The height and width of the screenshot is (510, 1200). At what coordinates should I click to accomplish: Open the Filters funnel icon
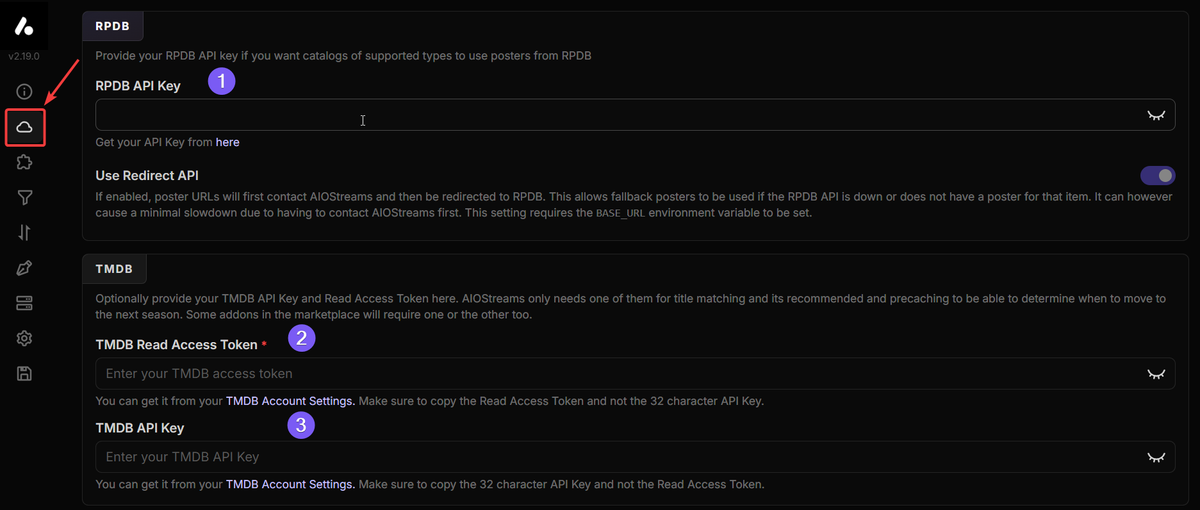(25, 198)
